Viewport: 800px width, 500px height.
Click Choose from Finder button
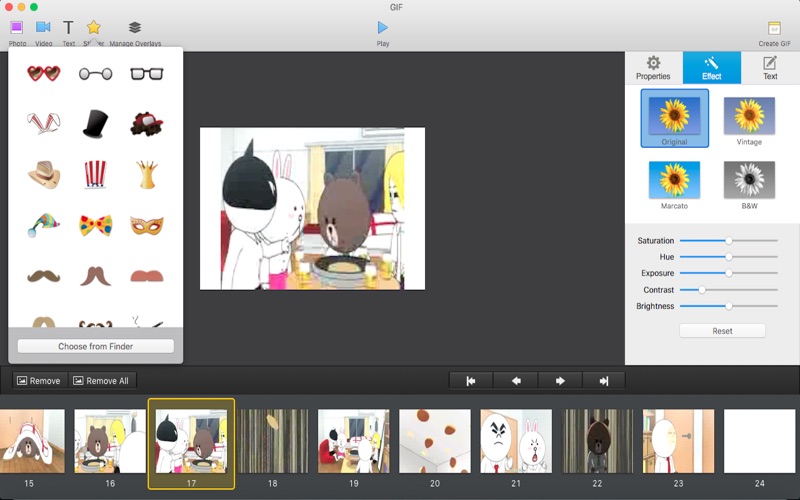pyautogui.click(x=95, y=346)
